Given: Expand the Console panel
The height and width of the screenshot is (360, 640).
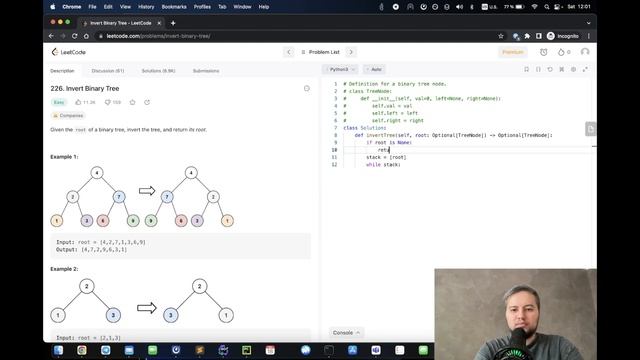Looking at the screenshot, I should pyautogui.click(x=346, y=333).
